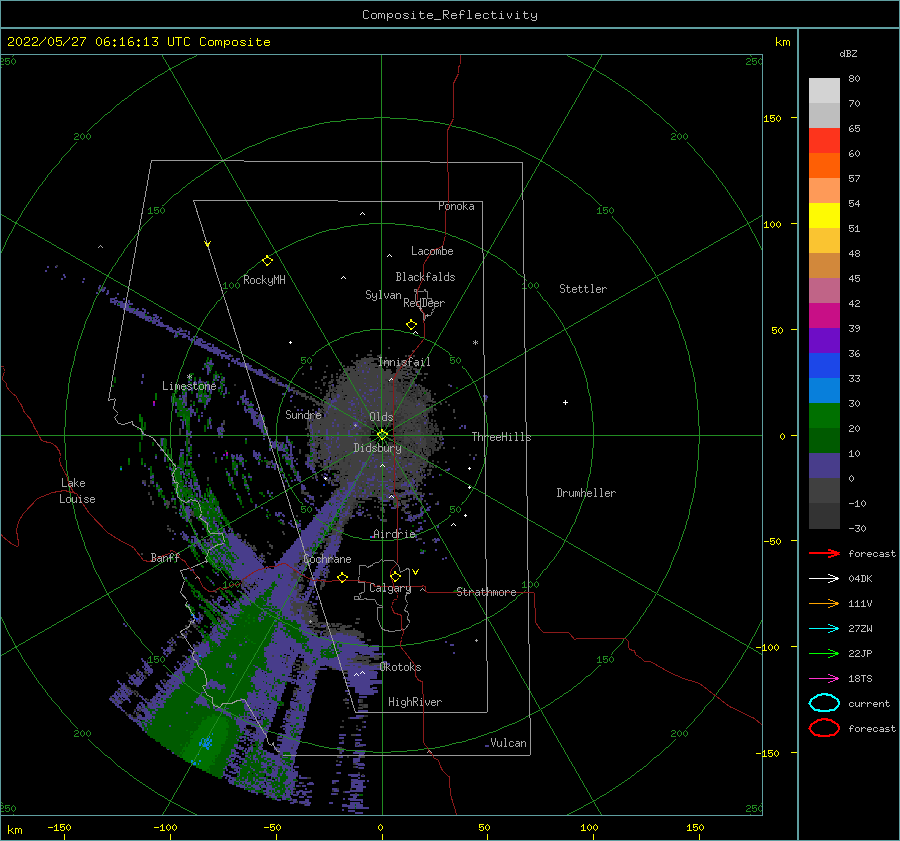Click the cyan current oval icon

pos(824,703)
